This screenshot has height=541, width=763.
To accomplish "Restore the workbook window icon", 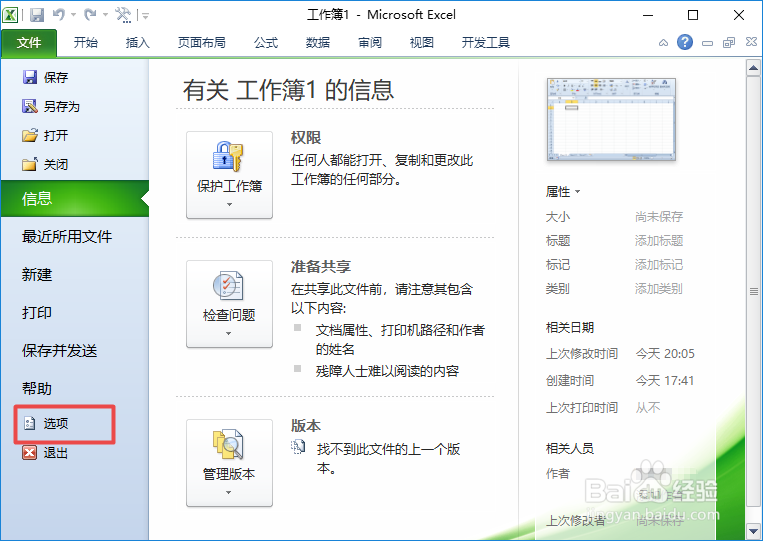I will pyautogui.click(x=729, y=43).
